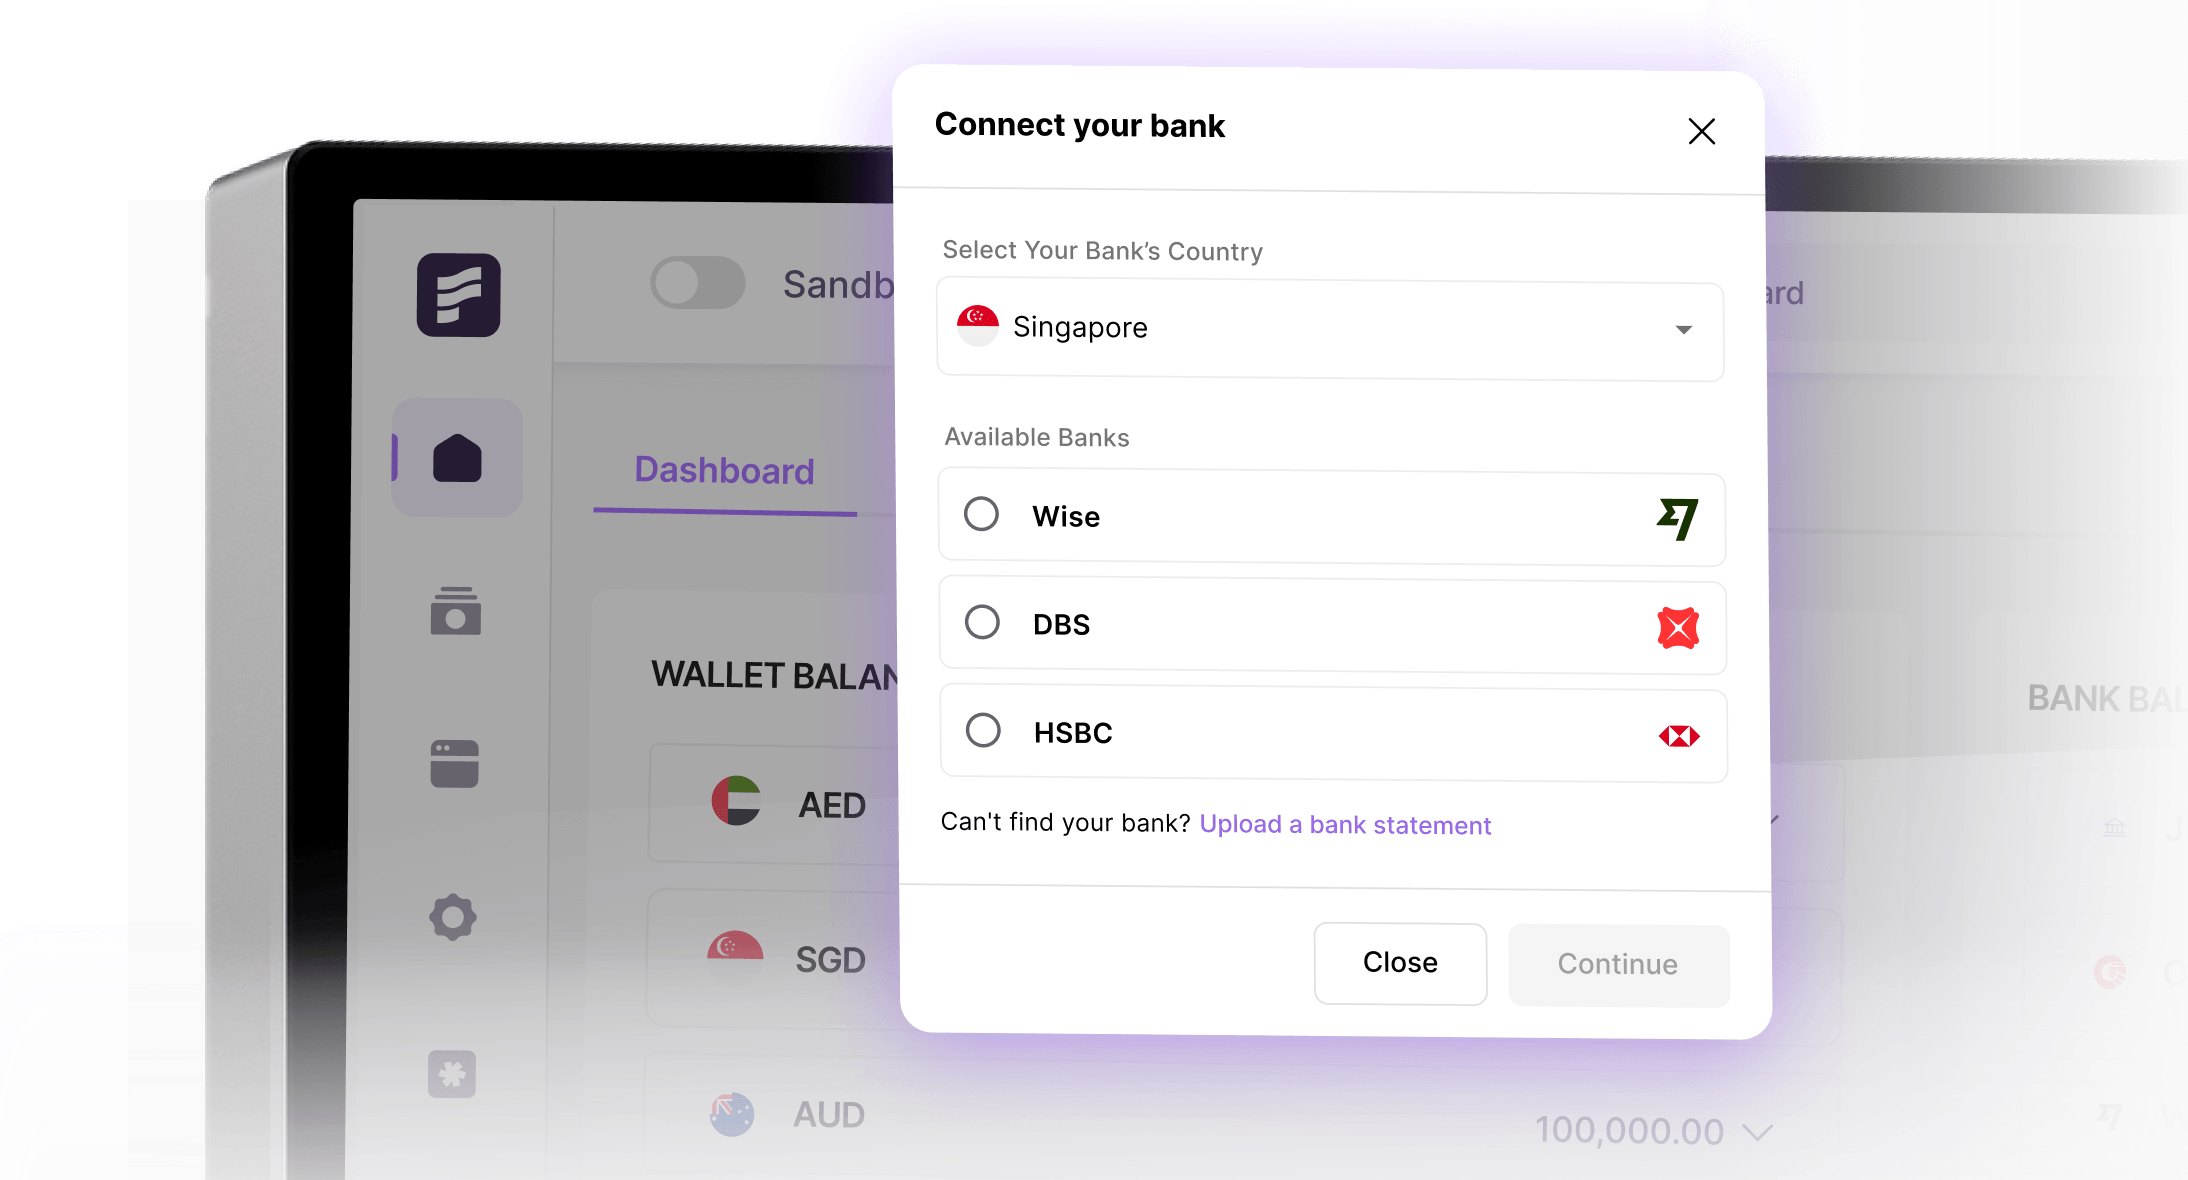Select the HSBC radio button
Screen dimensions: 2188x1180
(983, 730)
